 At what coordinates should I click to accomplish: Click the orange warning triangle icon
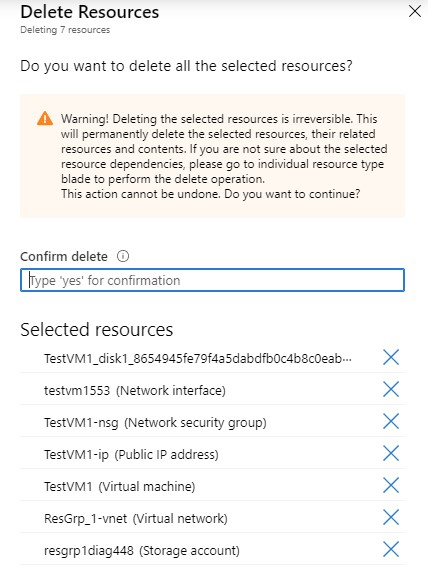pos(45,118)
